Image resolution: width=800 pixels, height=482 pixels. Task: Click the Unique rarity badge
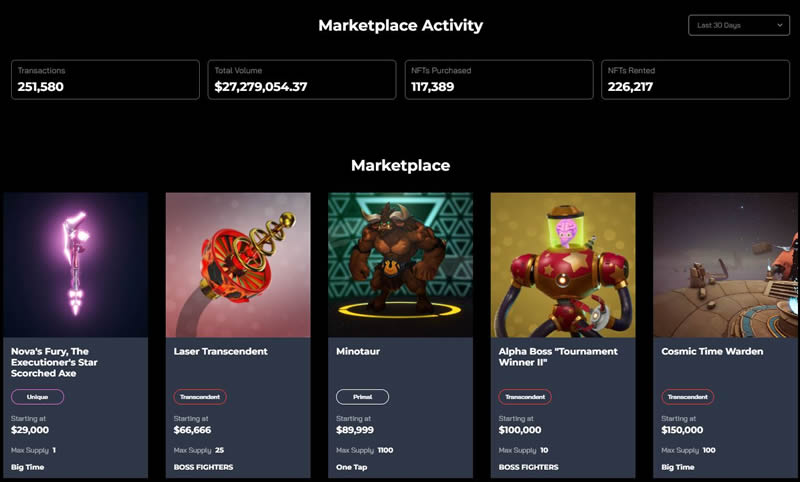37,397
